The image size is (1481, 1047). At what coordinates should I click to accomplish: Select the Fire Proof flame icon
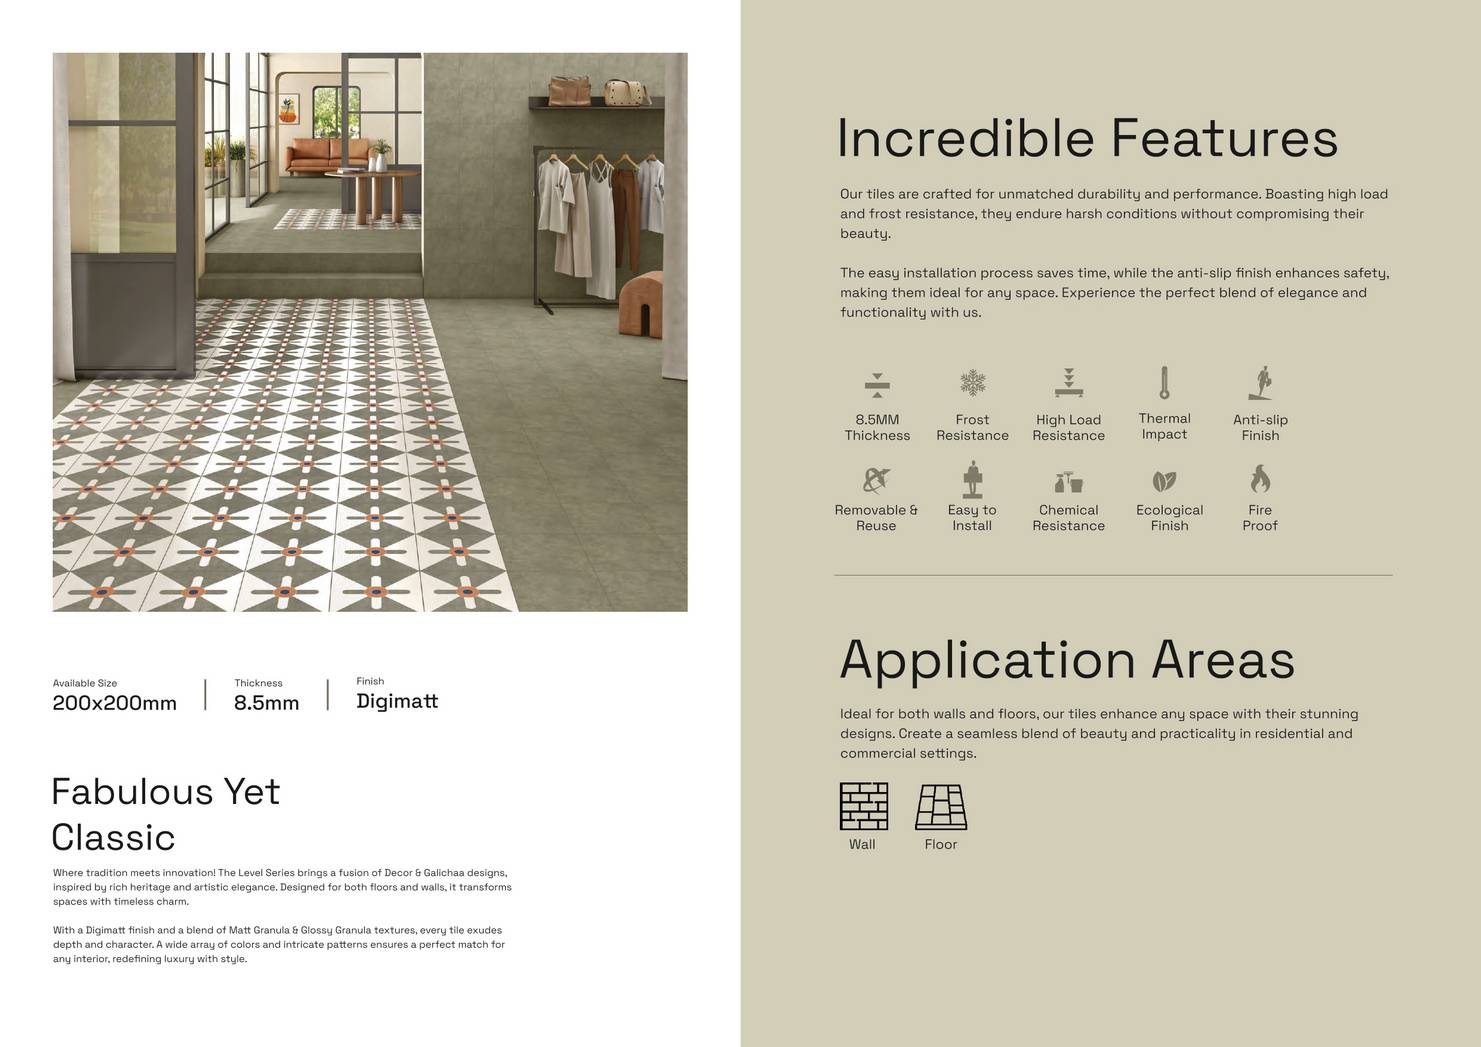click(x=1260, y=479)
